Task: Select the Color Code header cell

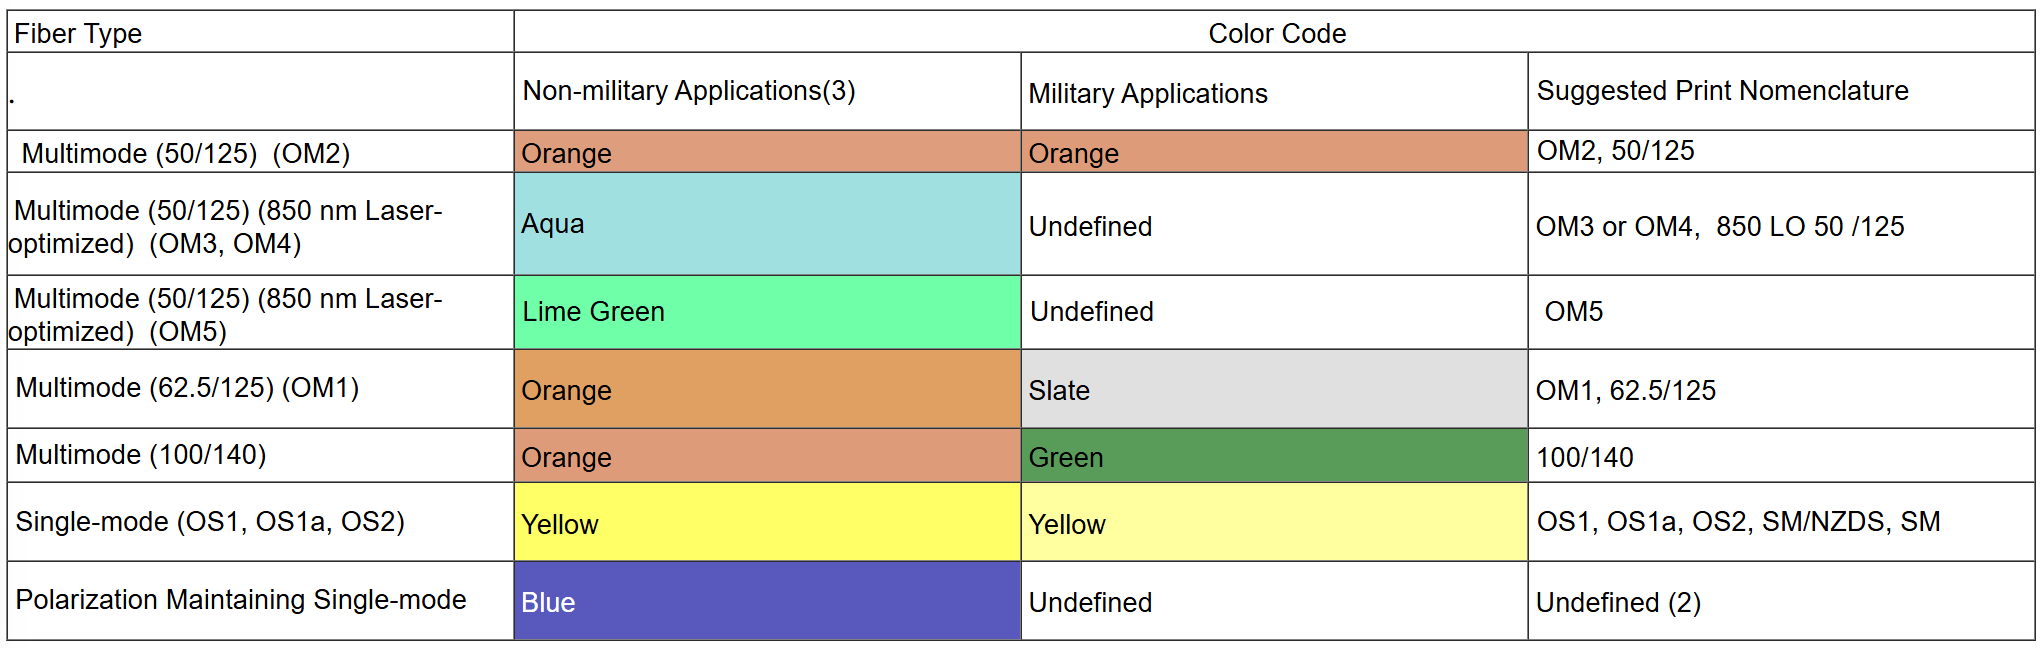Action: coord(1274,32)
